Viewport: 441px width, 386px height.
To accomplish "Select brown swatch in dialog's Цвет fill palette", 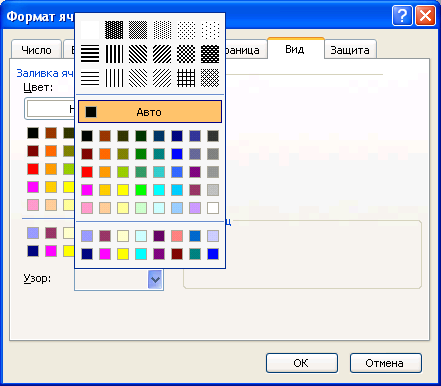I will point(51,133).
